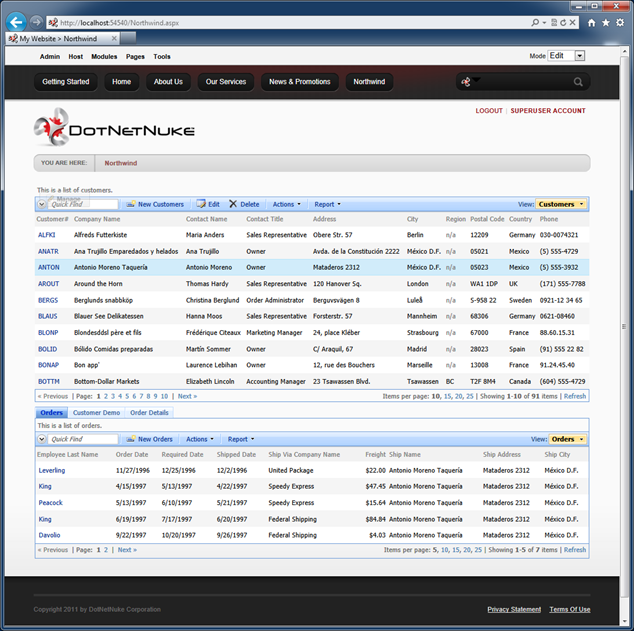Switch to the Order Details tab

point(149,413)
